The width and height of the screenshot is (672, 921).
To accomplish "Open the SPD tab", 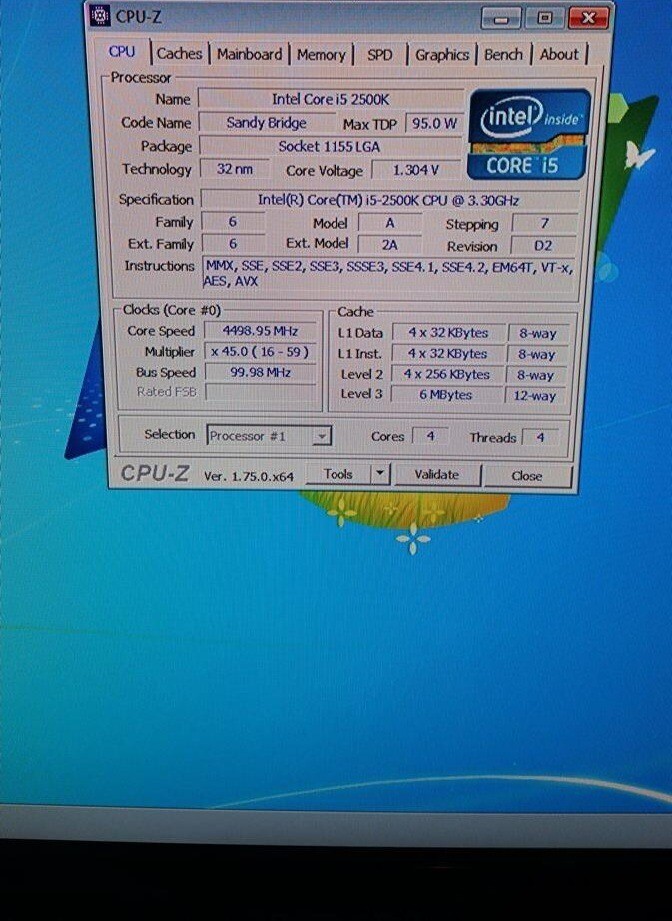I will click(379, 55).
